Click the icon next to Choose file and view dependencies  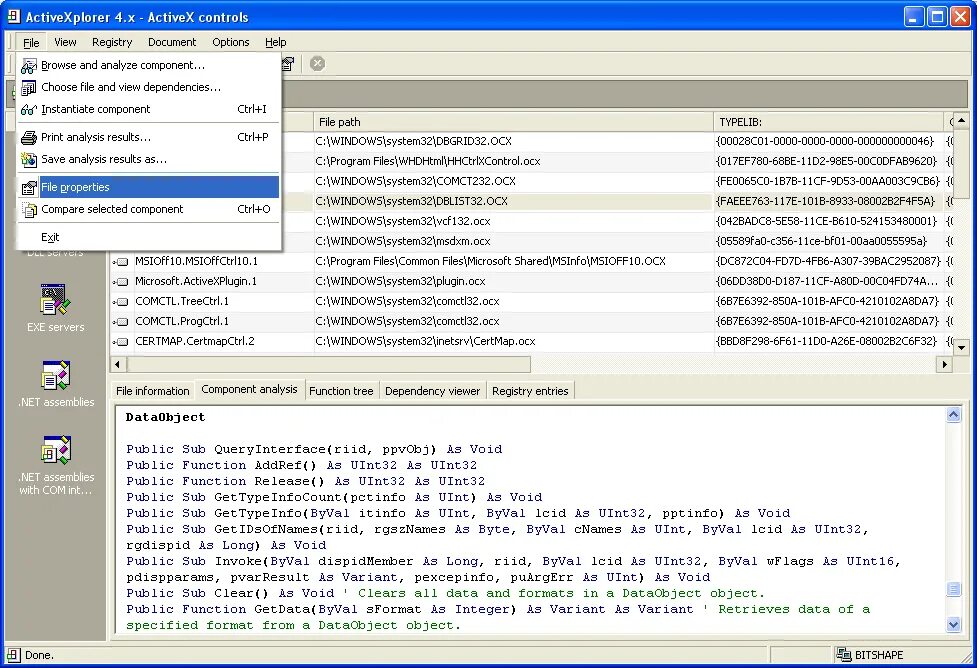pyautogui.click(x=29, y=88)
